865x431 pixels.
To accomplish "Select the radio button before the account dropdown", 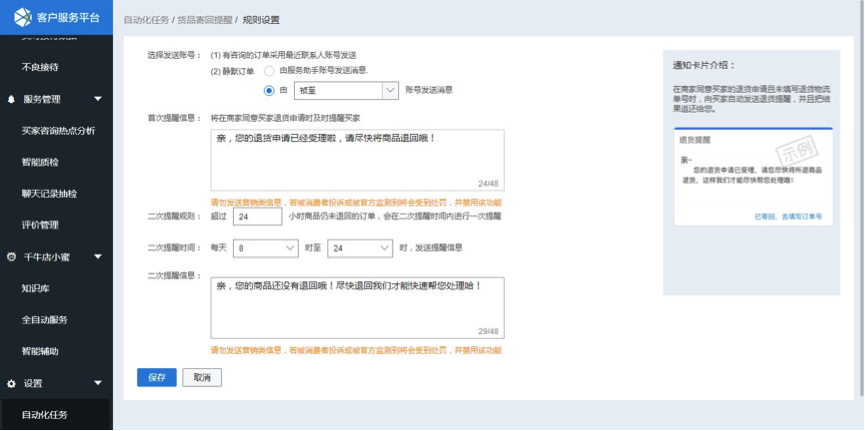I will click(x=269, y=90).
